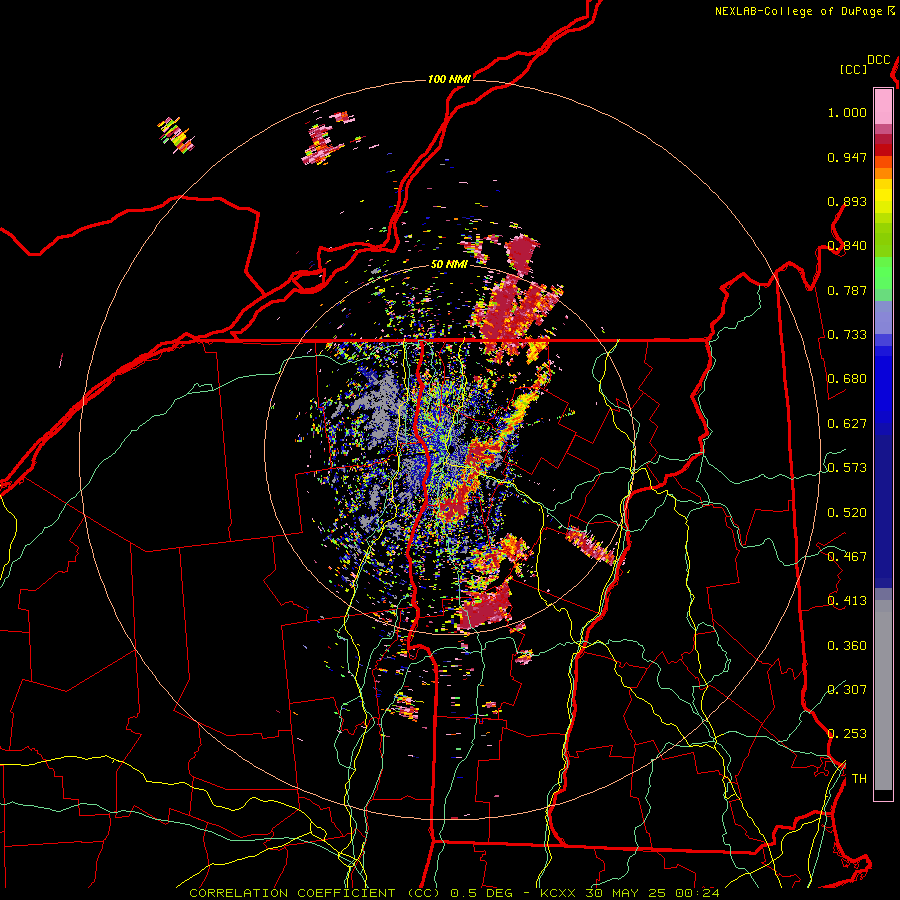Click the 0.947 scale value
Screen dimensions: 900x900
(847, 157)
